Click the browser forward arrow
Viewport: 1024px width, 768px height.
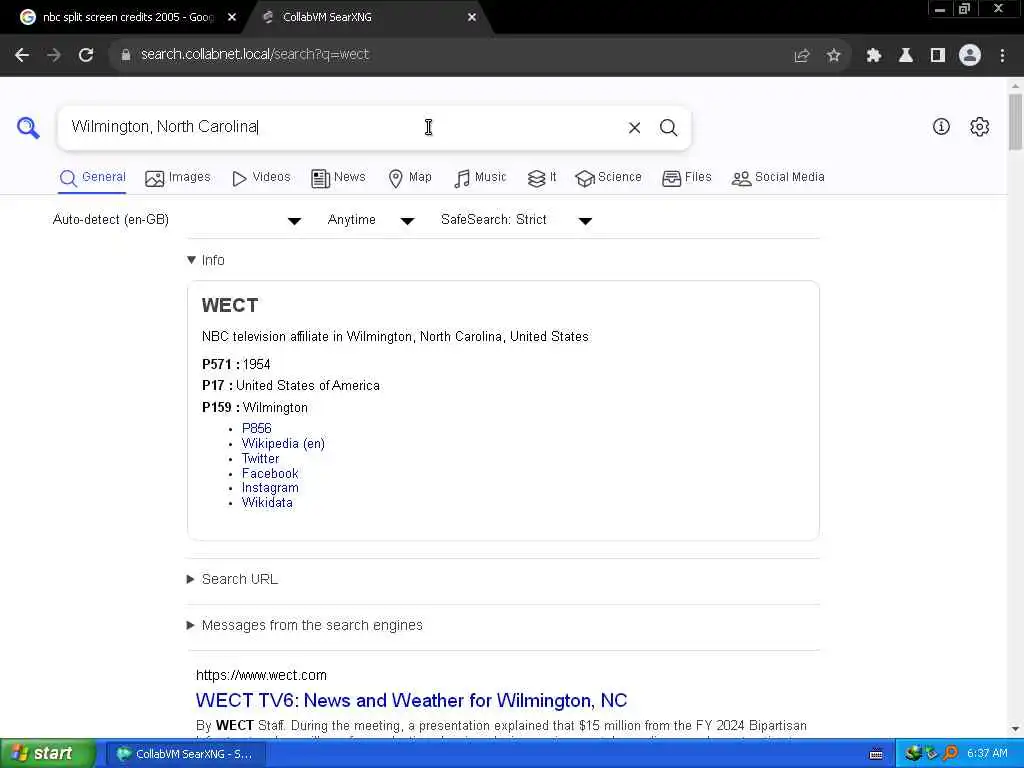tap(54, 55)
